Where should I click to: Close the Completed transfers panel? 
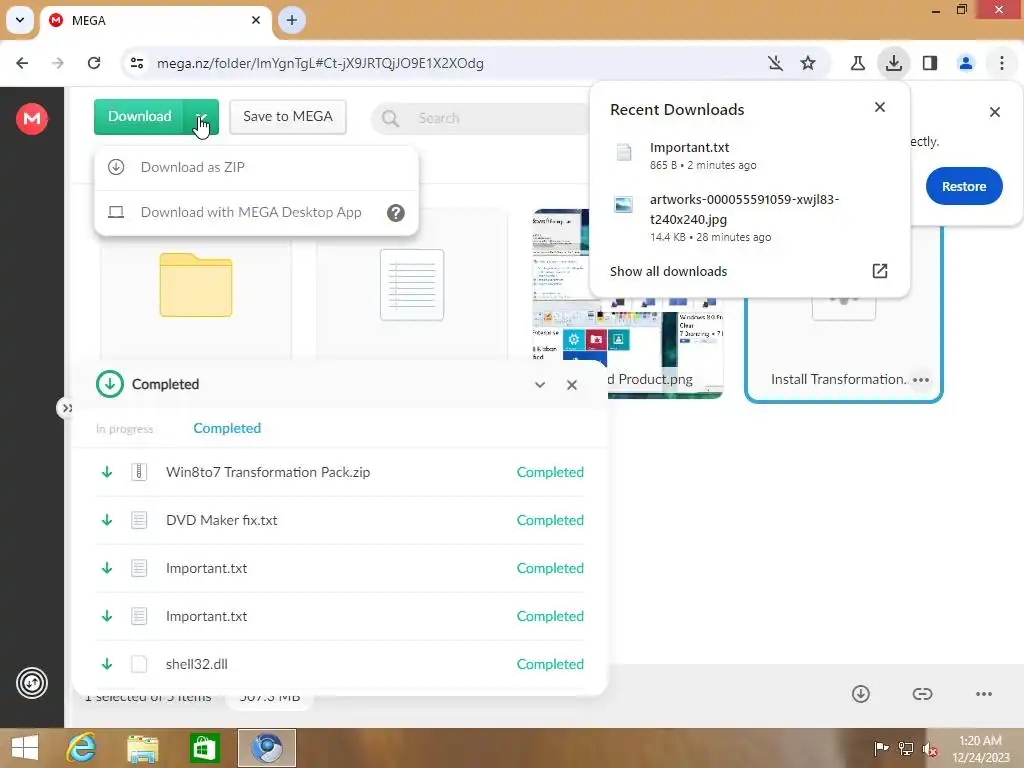click(x=572, y=385)
